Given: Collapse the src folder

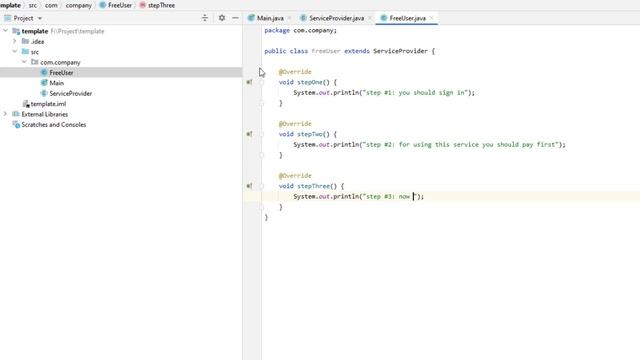Looking at the screenshot, I should 15,51.
